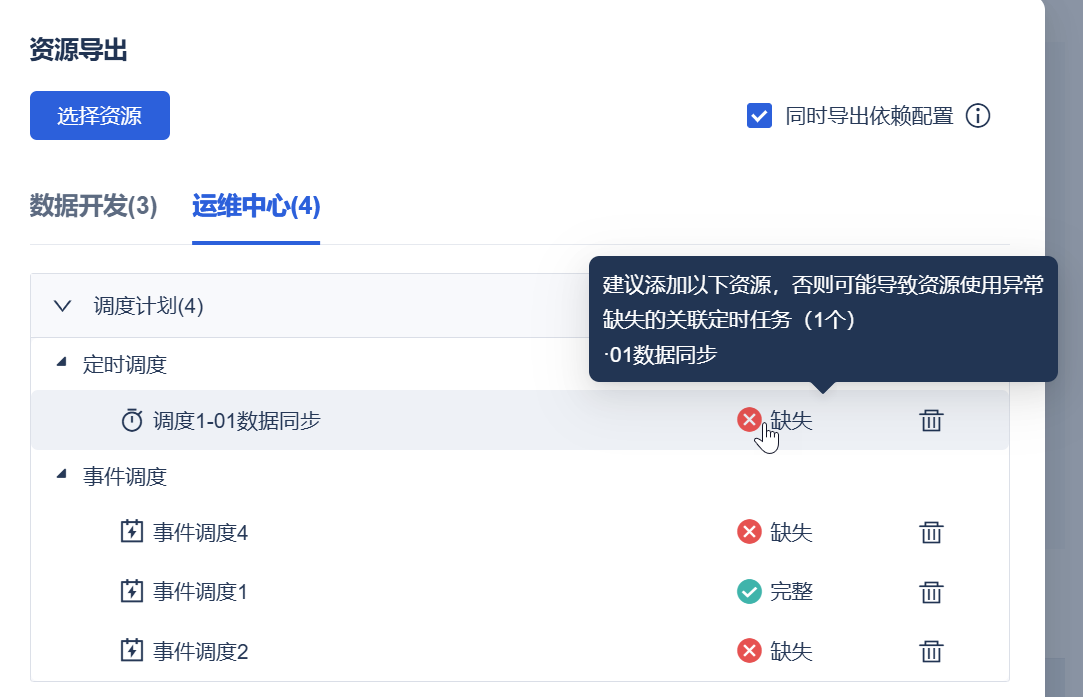Click trash icon for 事件调度4
The width and height of the screenshot is (1083, 697).
(931, 532)
